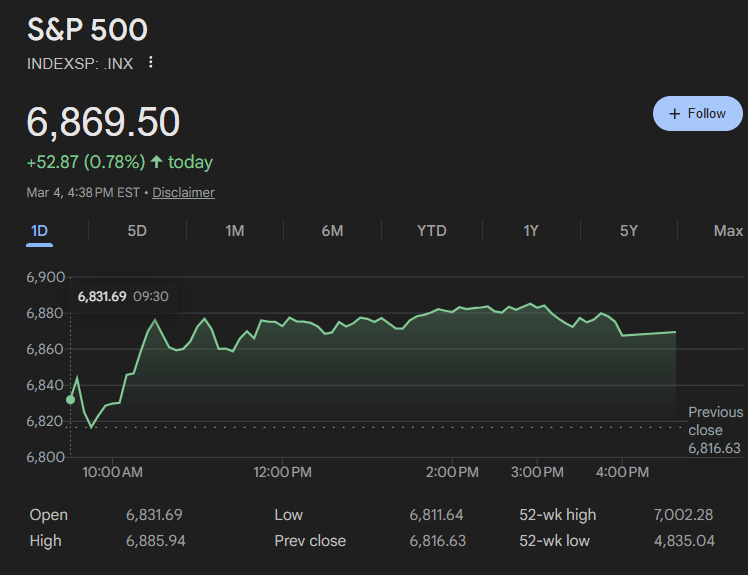
Task: Select the 1D range tab
Action: coord(39,231)
